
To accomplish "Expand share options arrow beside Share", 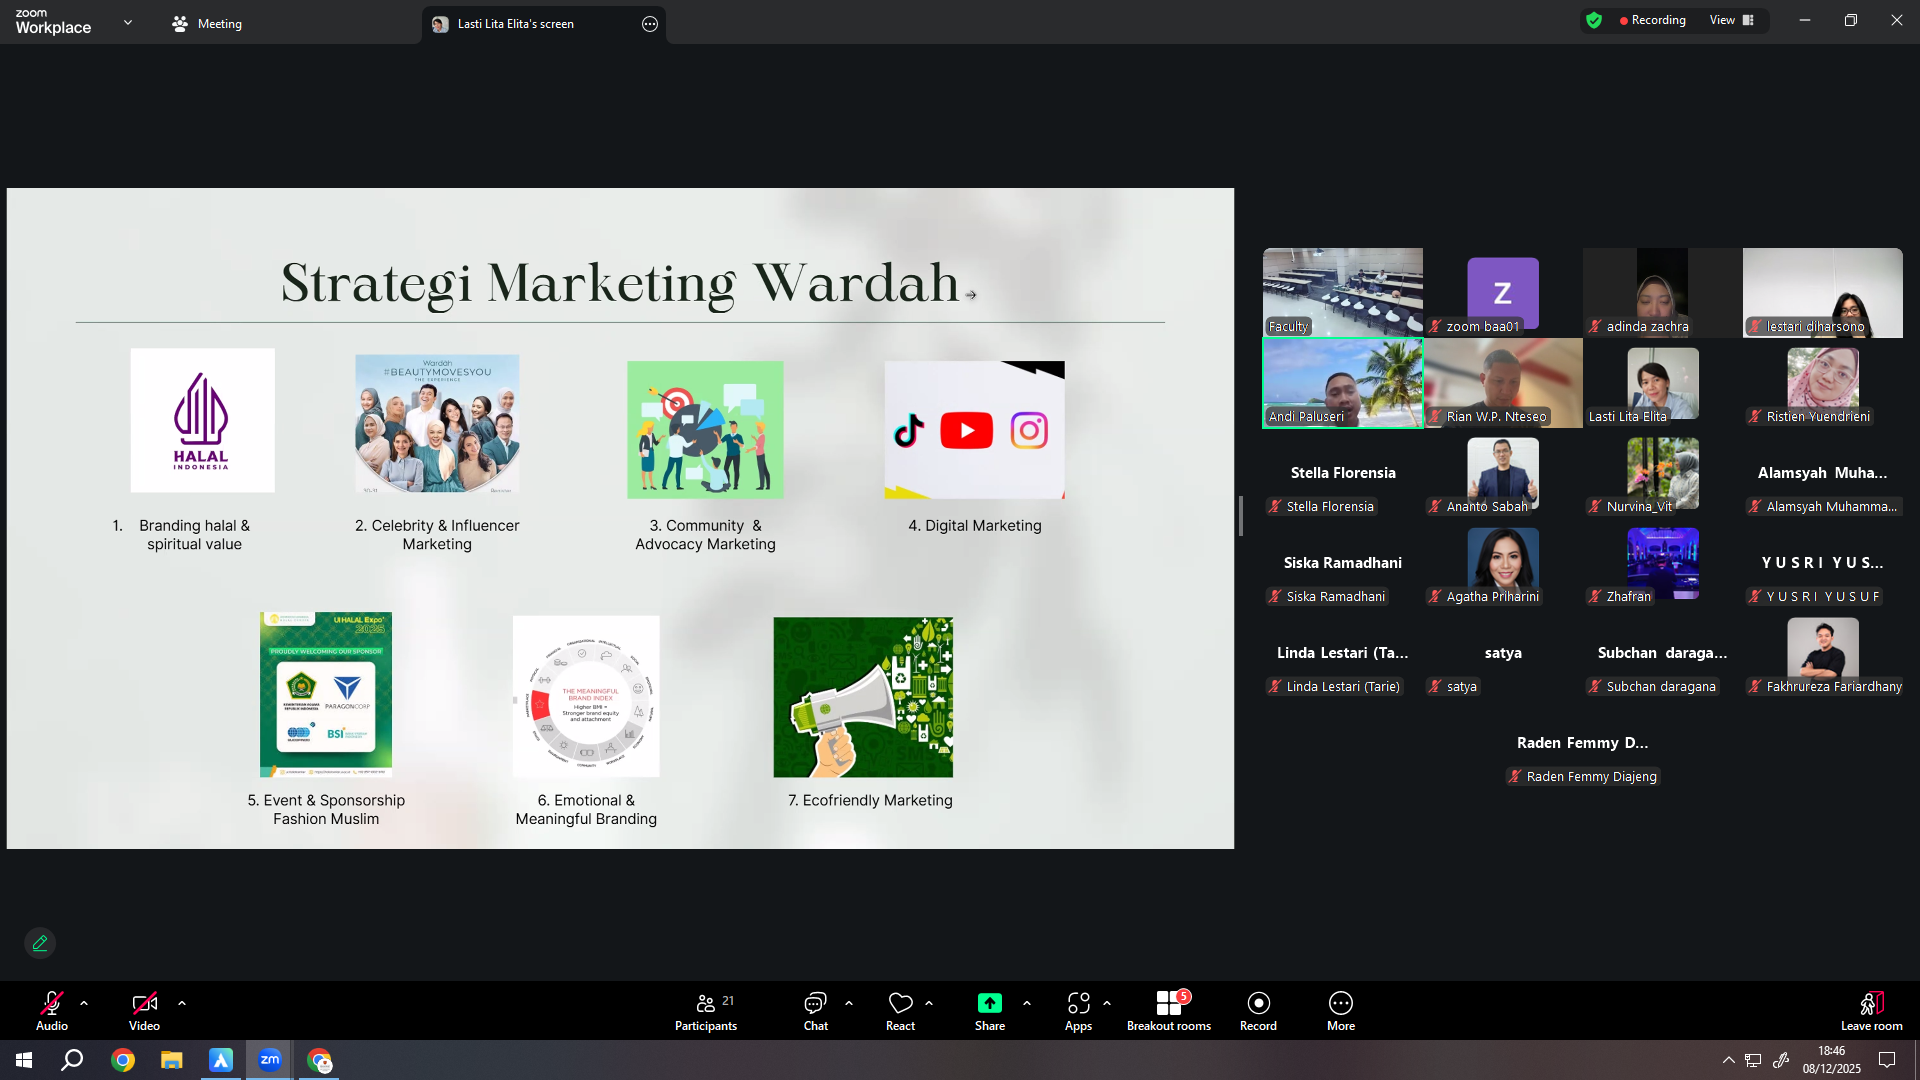I will tap(1027, 1002).
